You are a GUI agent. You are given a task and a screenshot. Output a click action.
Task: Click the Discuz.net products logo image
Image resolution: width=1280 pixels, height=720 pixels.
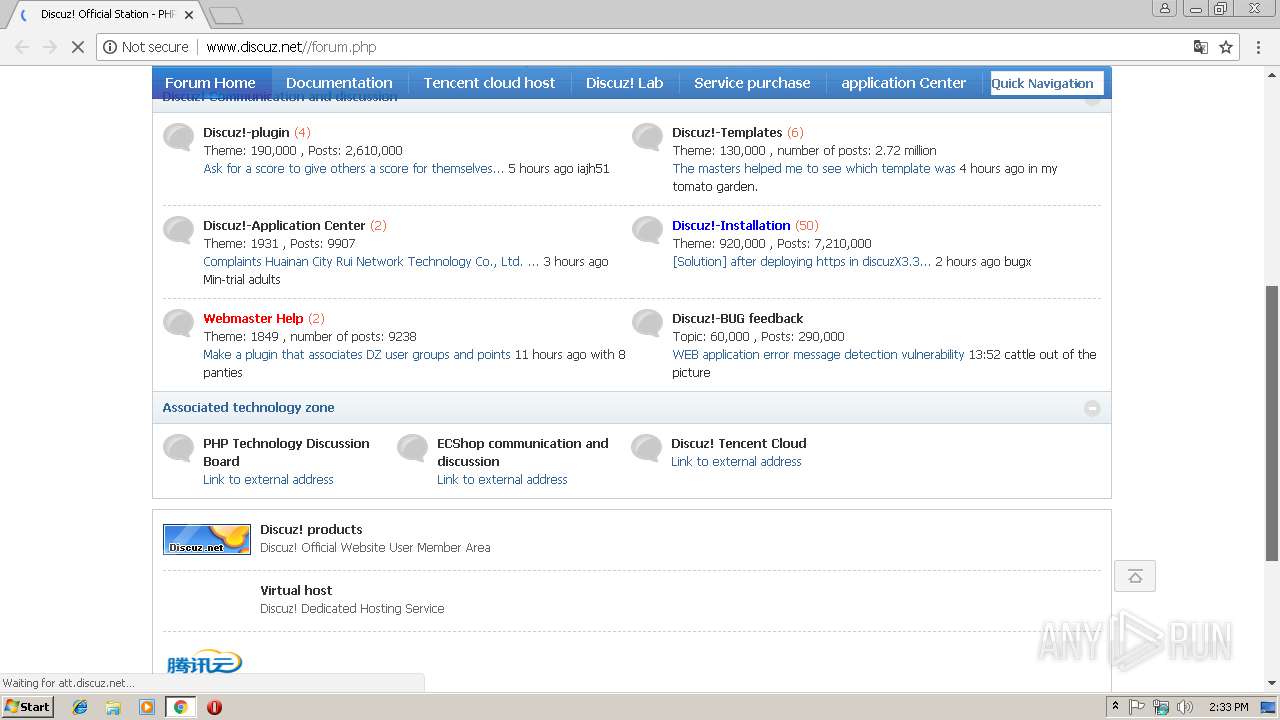207,539
